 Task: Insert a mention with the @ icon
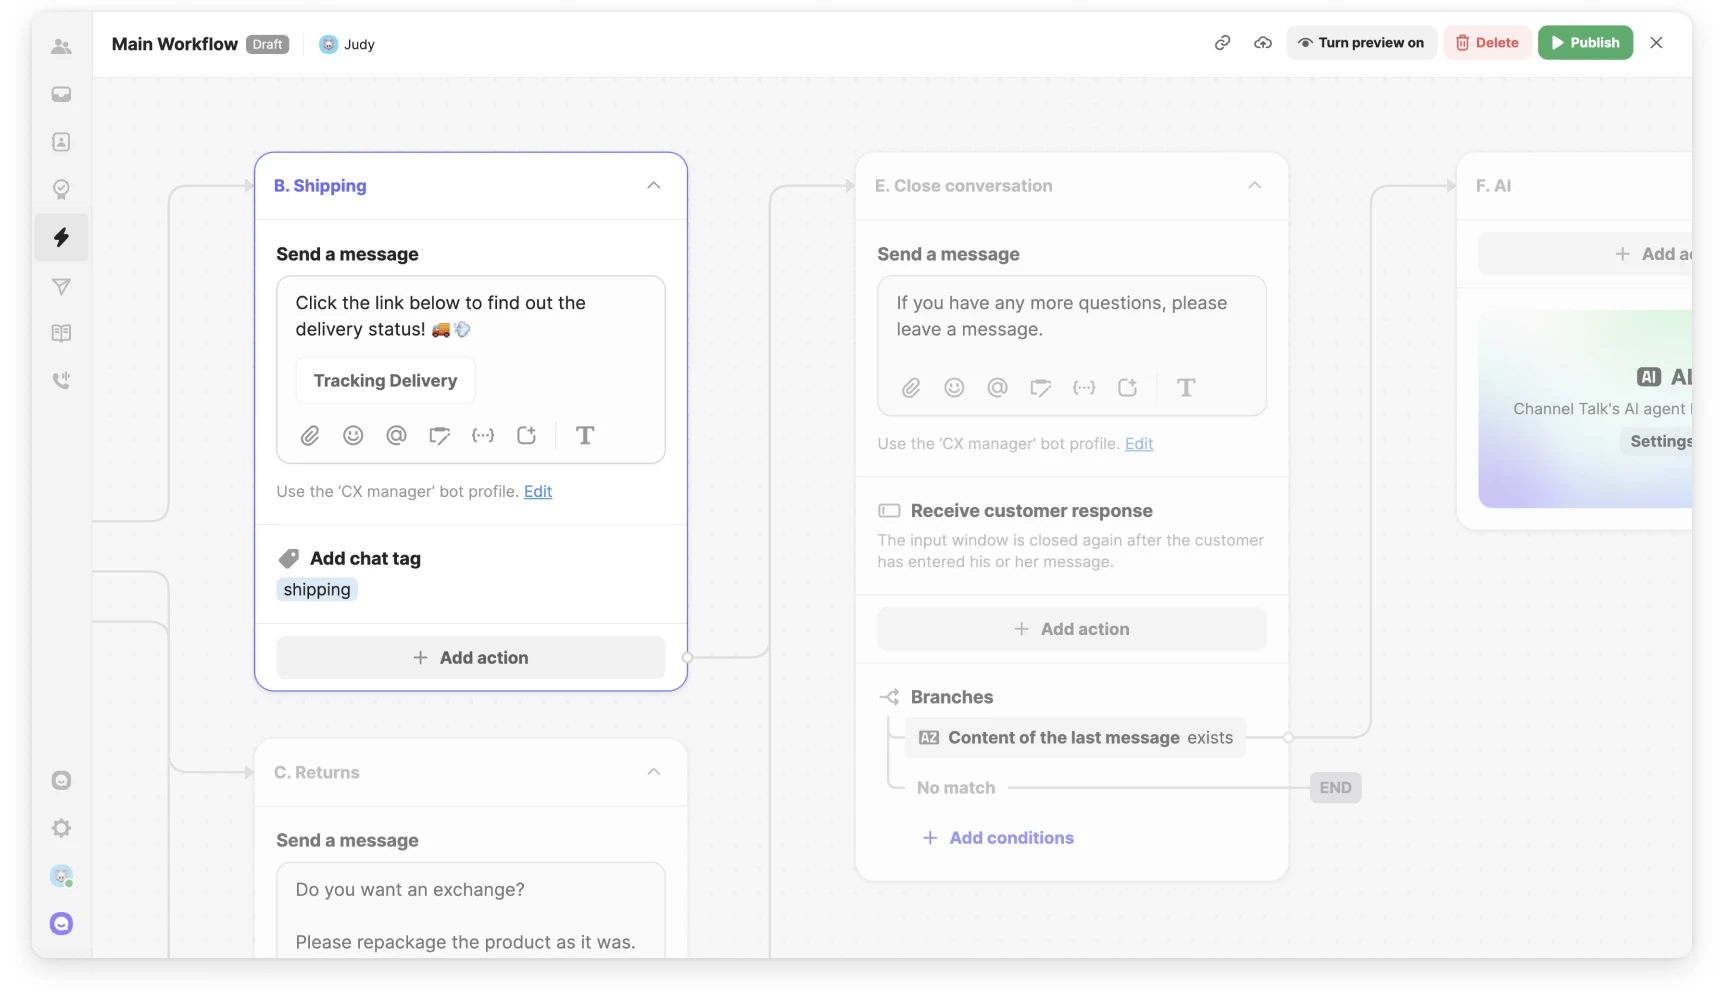[x=396, y=435]
